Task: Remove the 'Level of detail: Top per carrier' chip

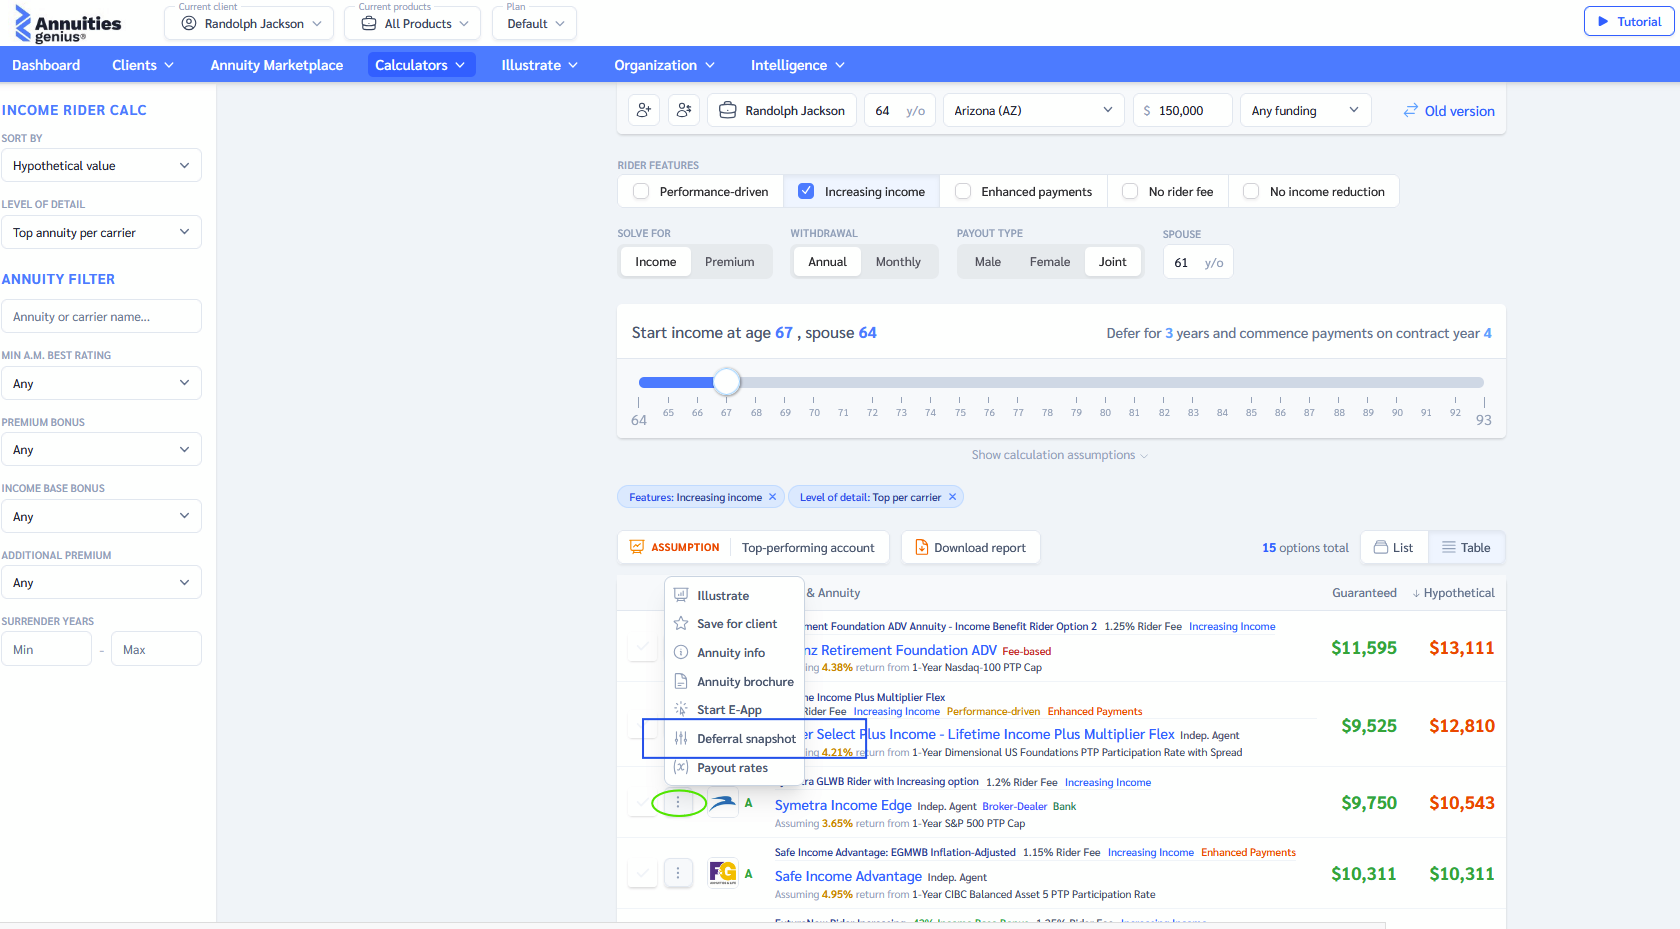Action: pos(952,497)
